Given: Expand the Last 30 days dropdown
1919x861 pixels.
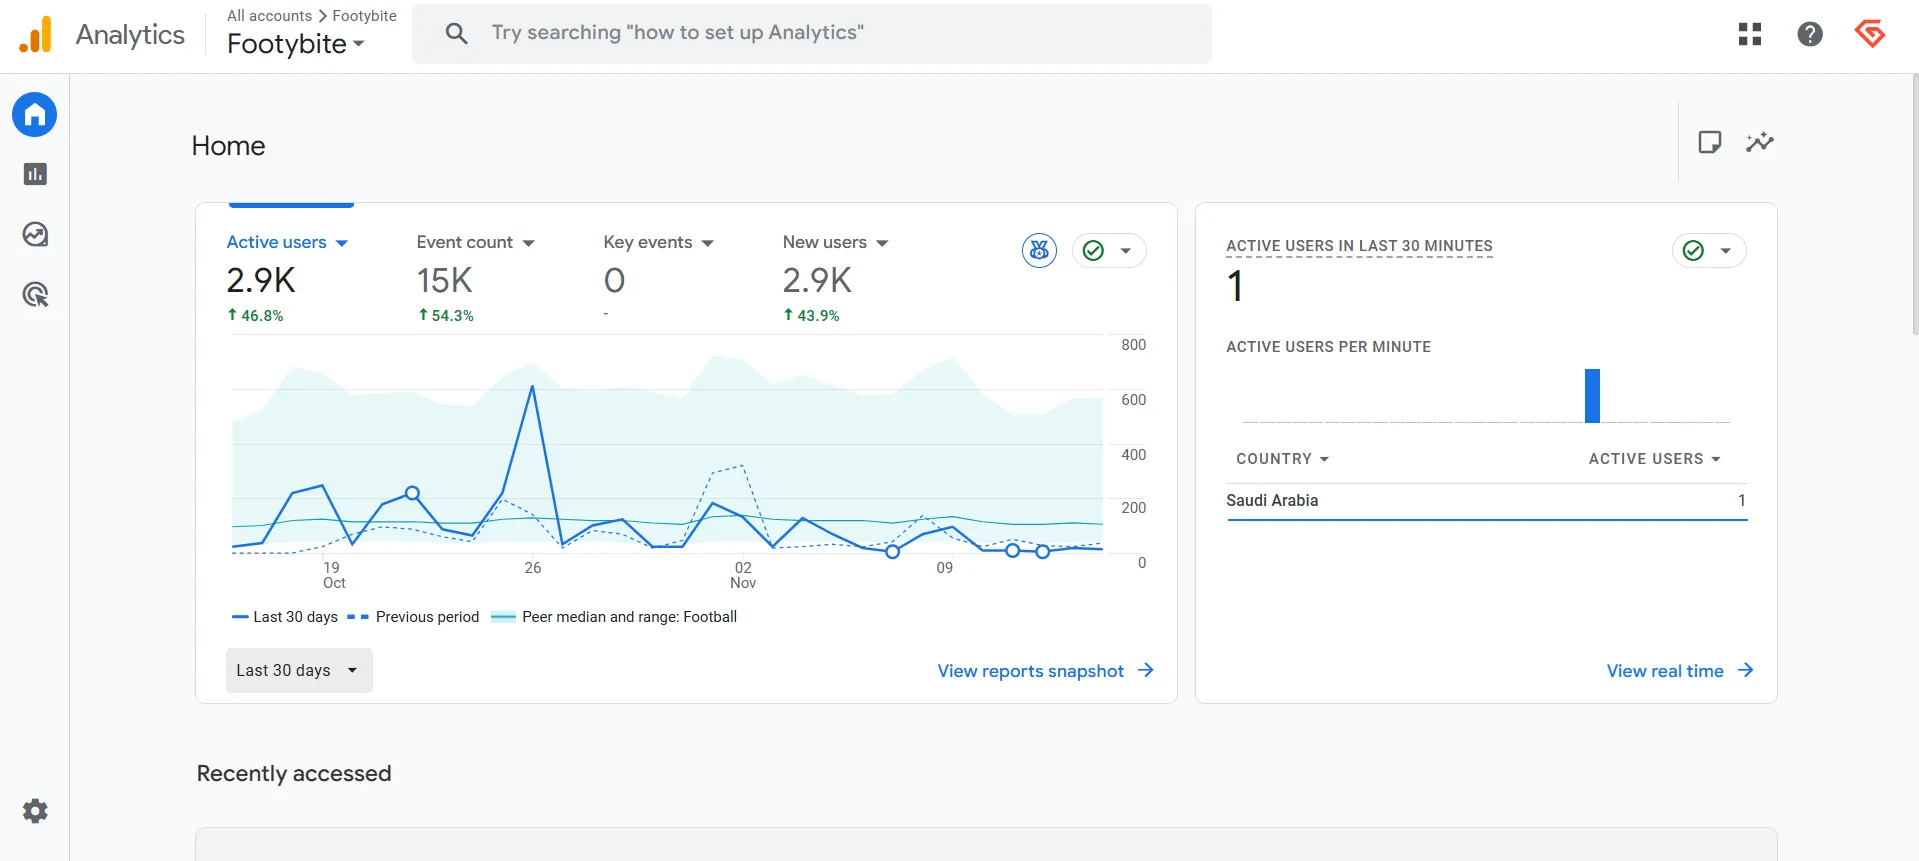Looking at the screenshot, I should pos(298,670).
